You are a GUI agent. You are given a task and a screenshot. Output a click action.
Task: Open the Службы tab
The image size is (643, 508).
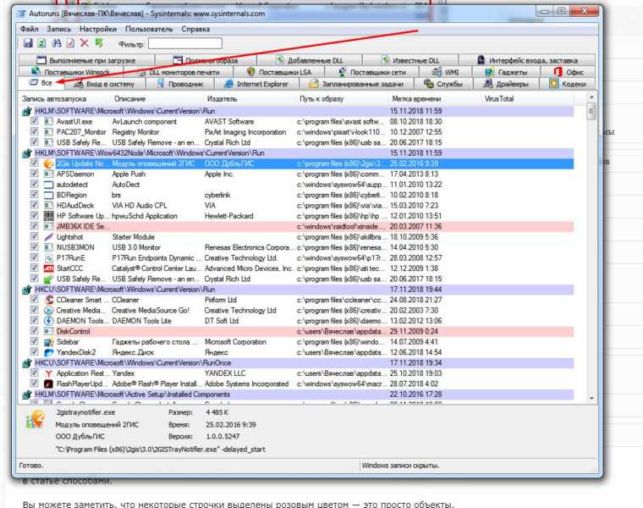click(x=443, y=84)
